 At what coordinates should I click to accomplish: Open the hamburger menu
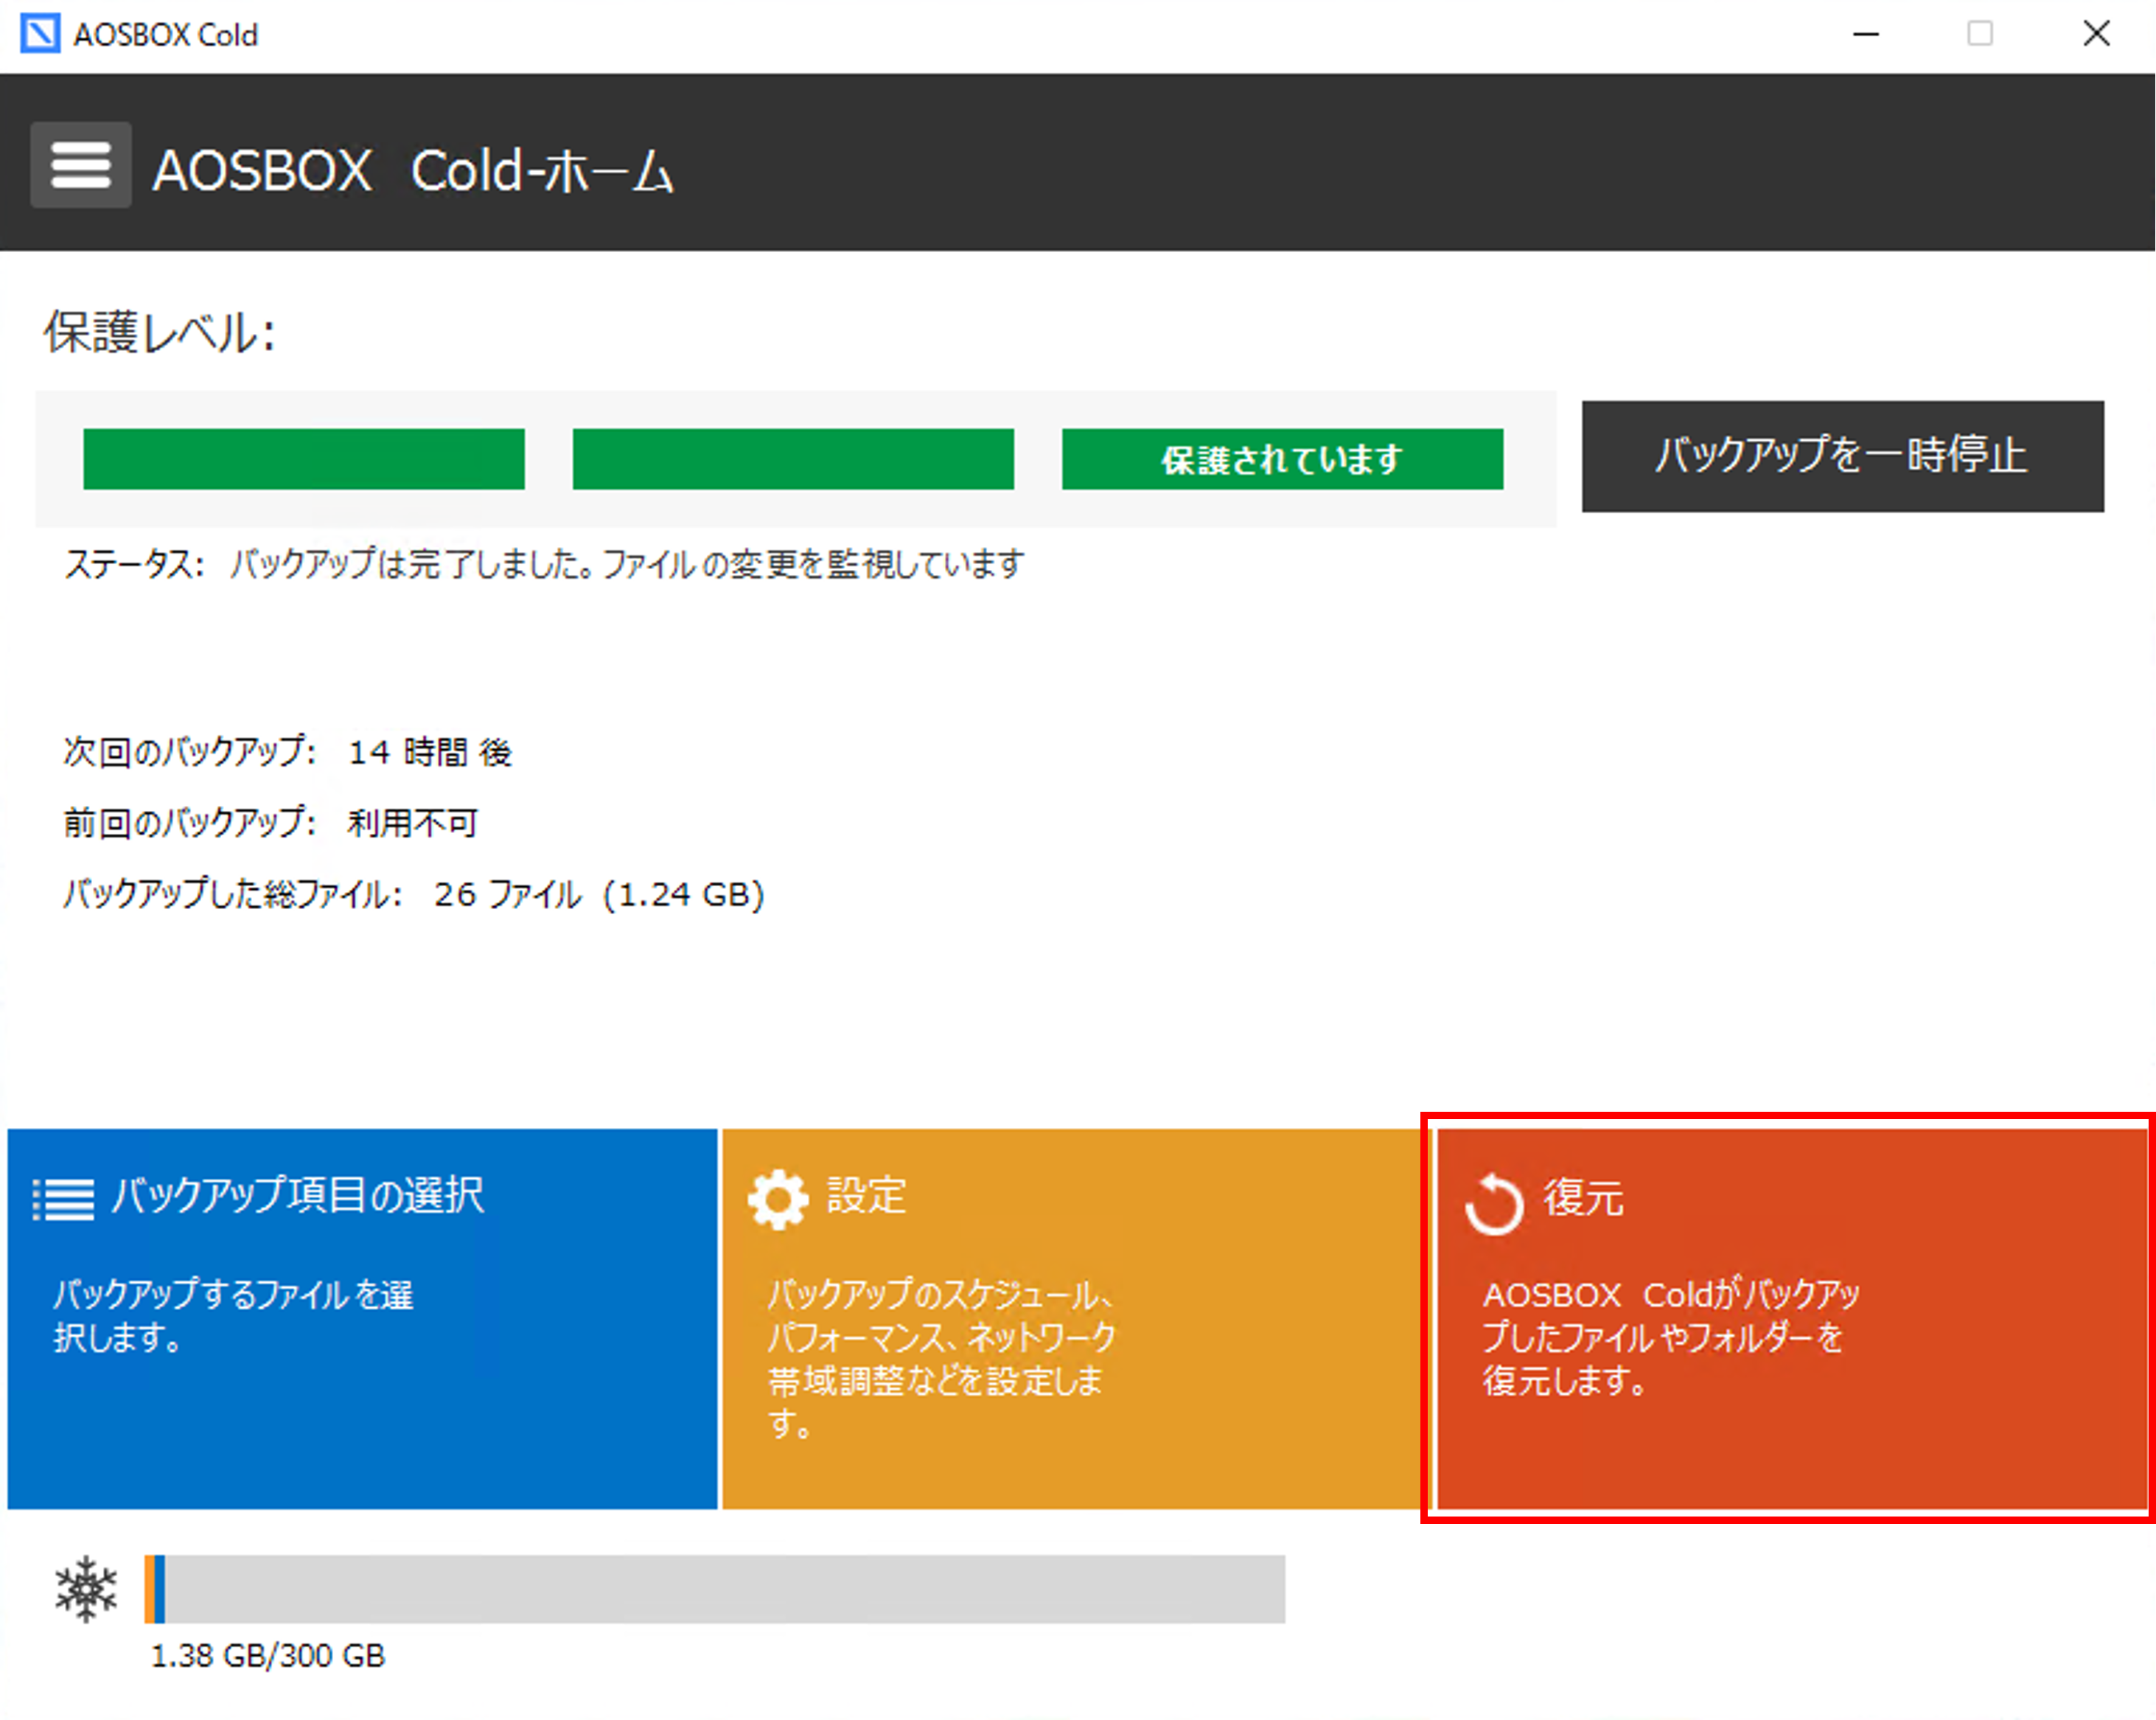[80, 165]
